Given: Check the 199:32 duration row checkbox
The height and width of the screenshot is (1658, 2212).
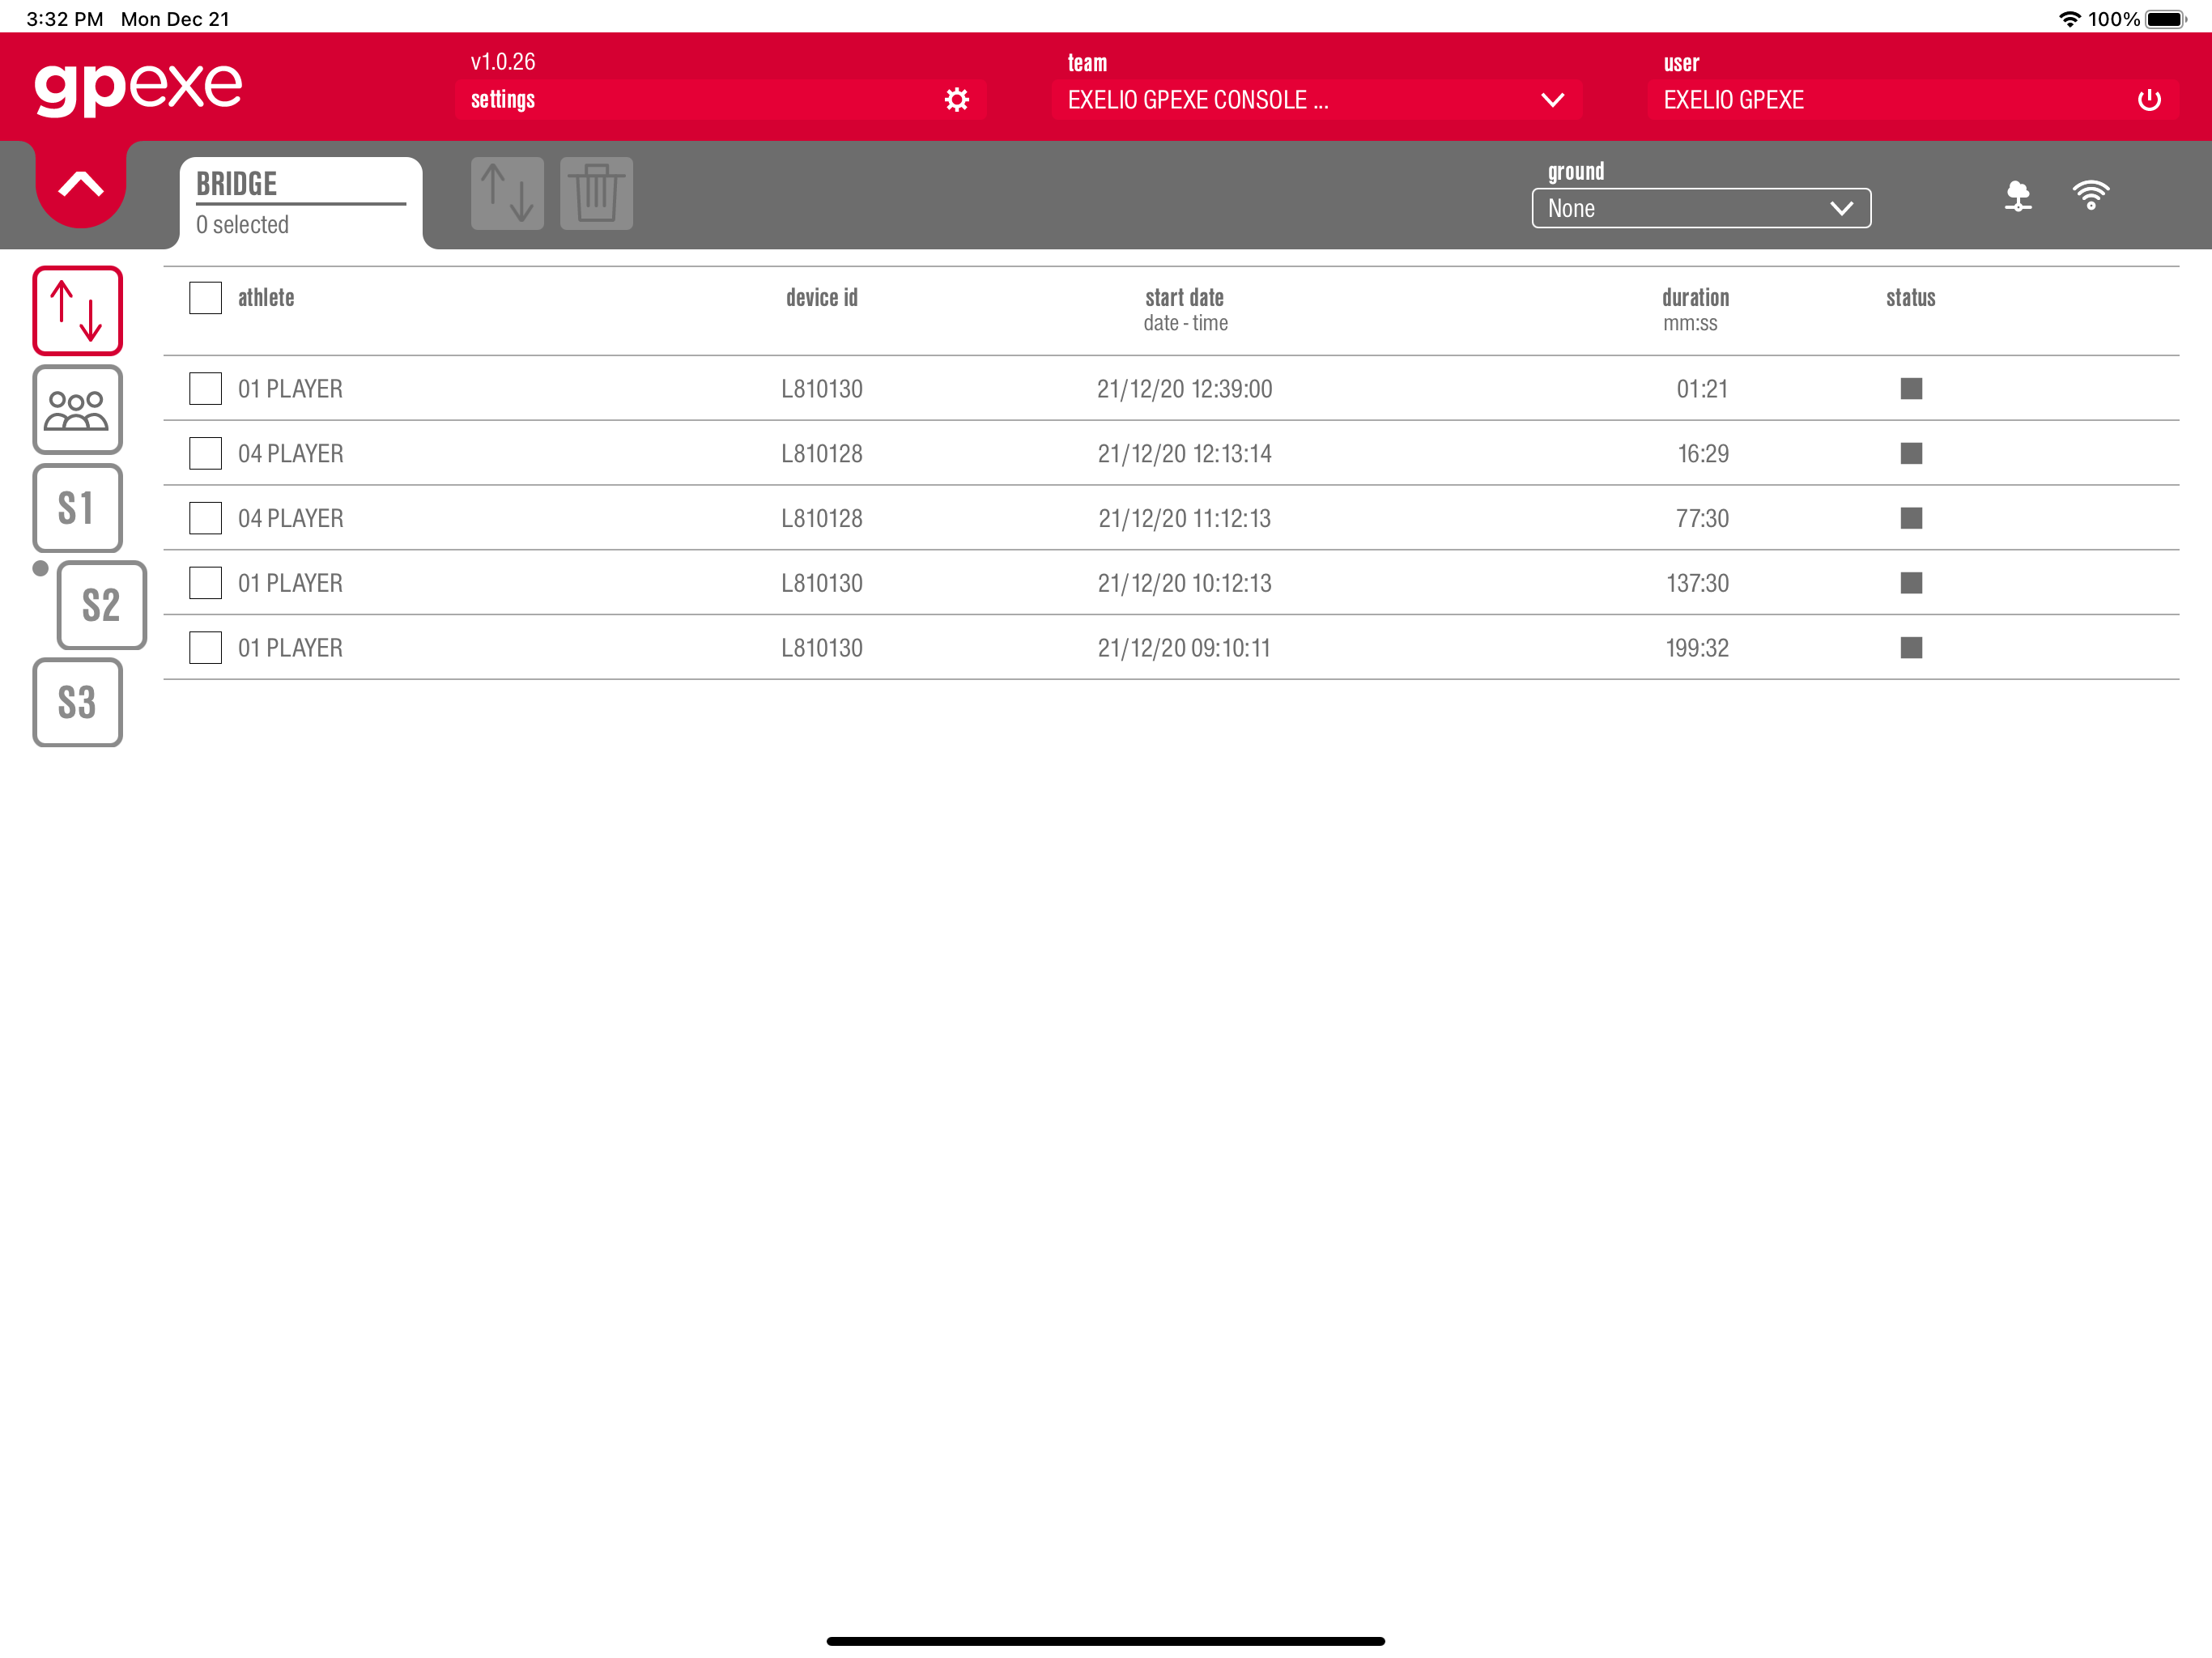Looking at the screenshot, I should [x=205, y=648].
